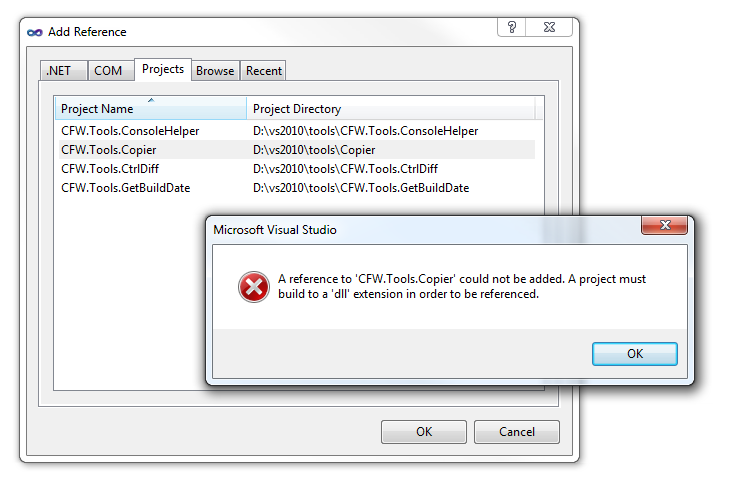
Task: Sort by Project Name column header
Action: click(150, 108)
